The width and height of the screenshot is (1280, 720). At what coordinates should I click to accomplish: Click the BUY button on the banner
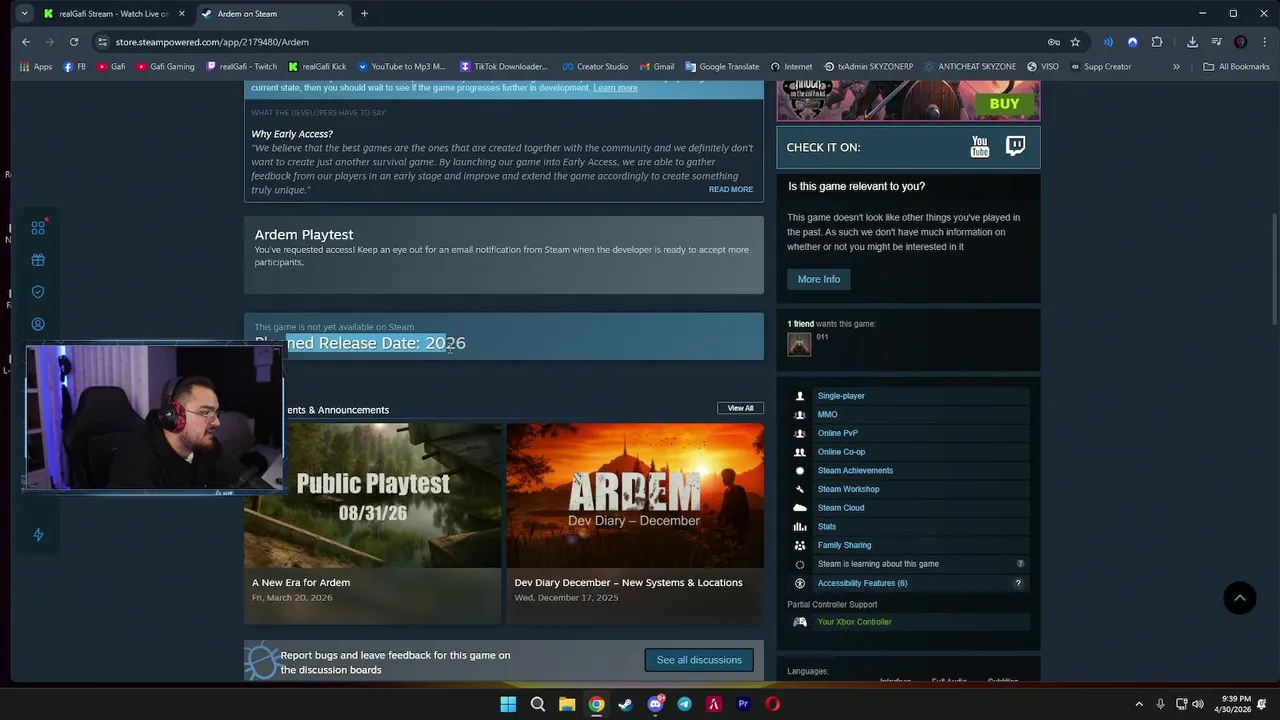(x=1004, y=104)
